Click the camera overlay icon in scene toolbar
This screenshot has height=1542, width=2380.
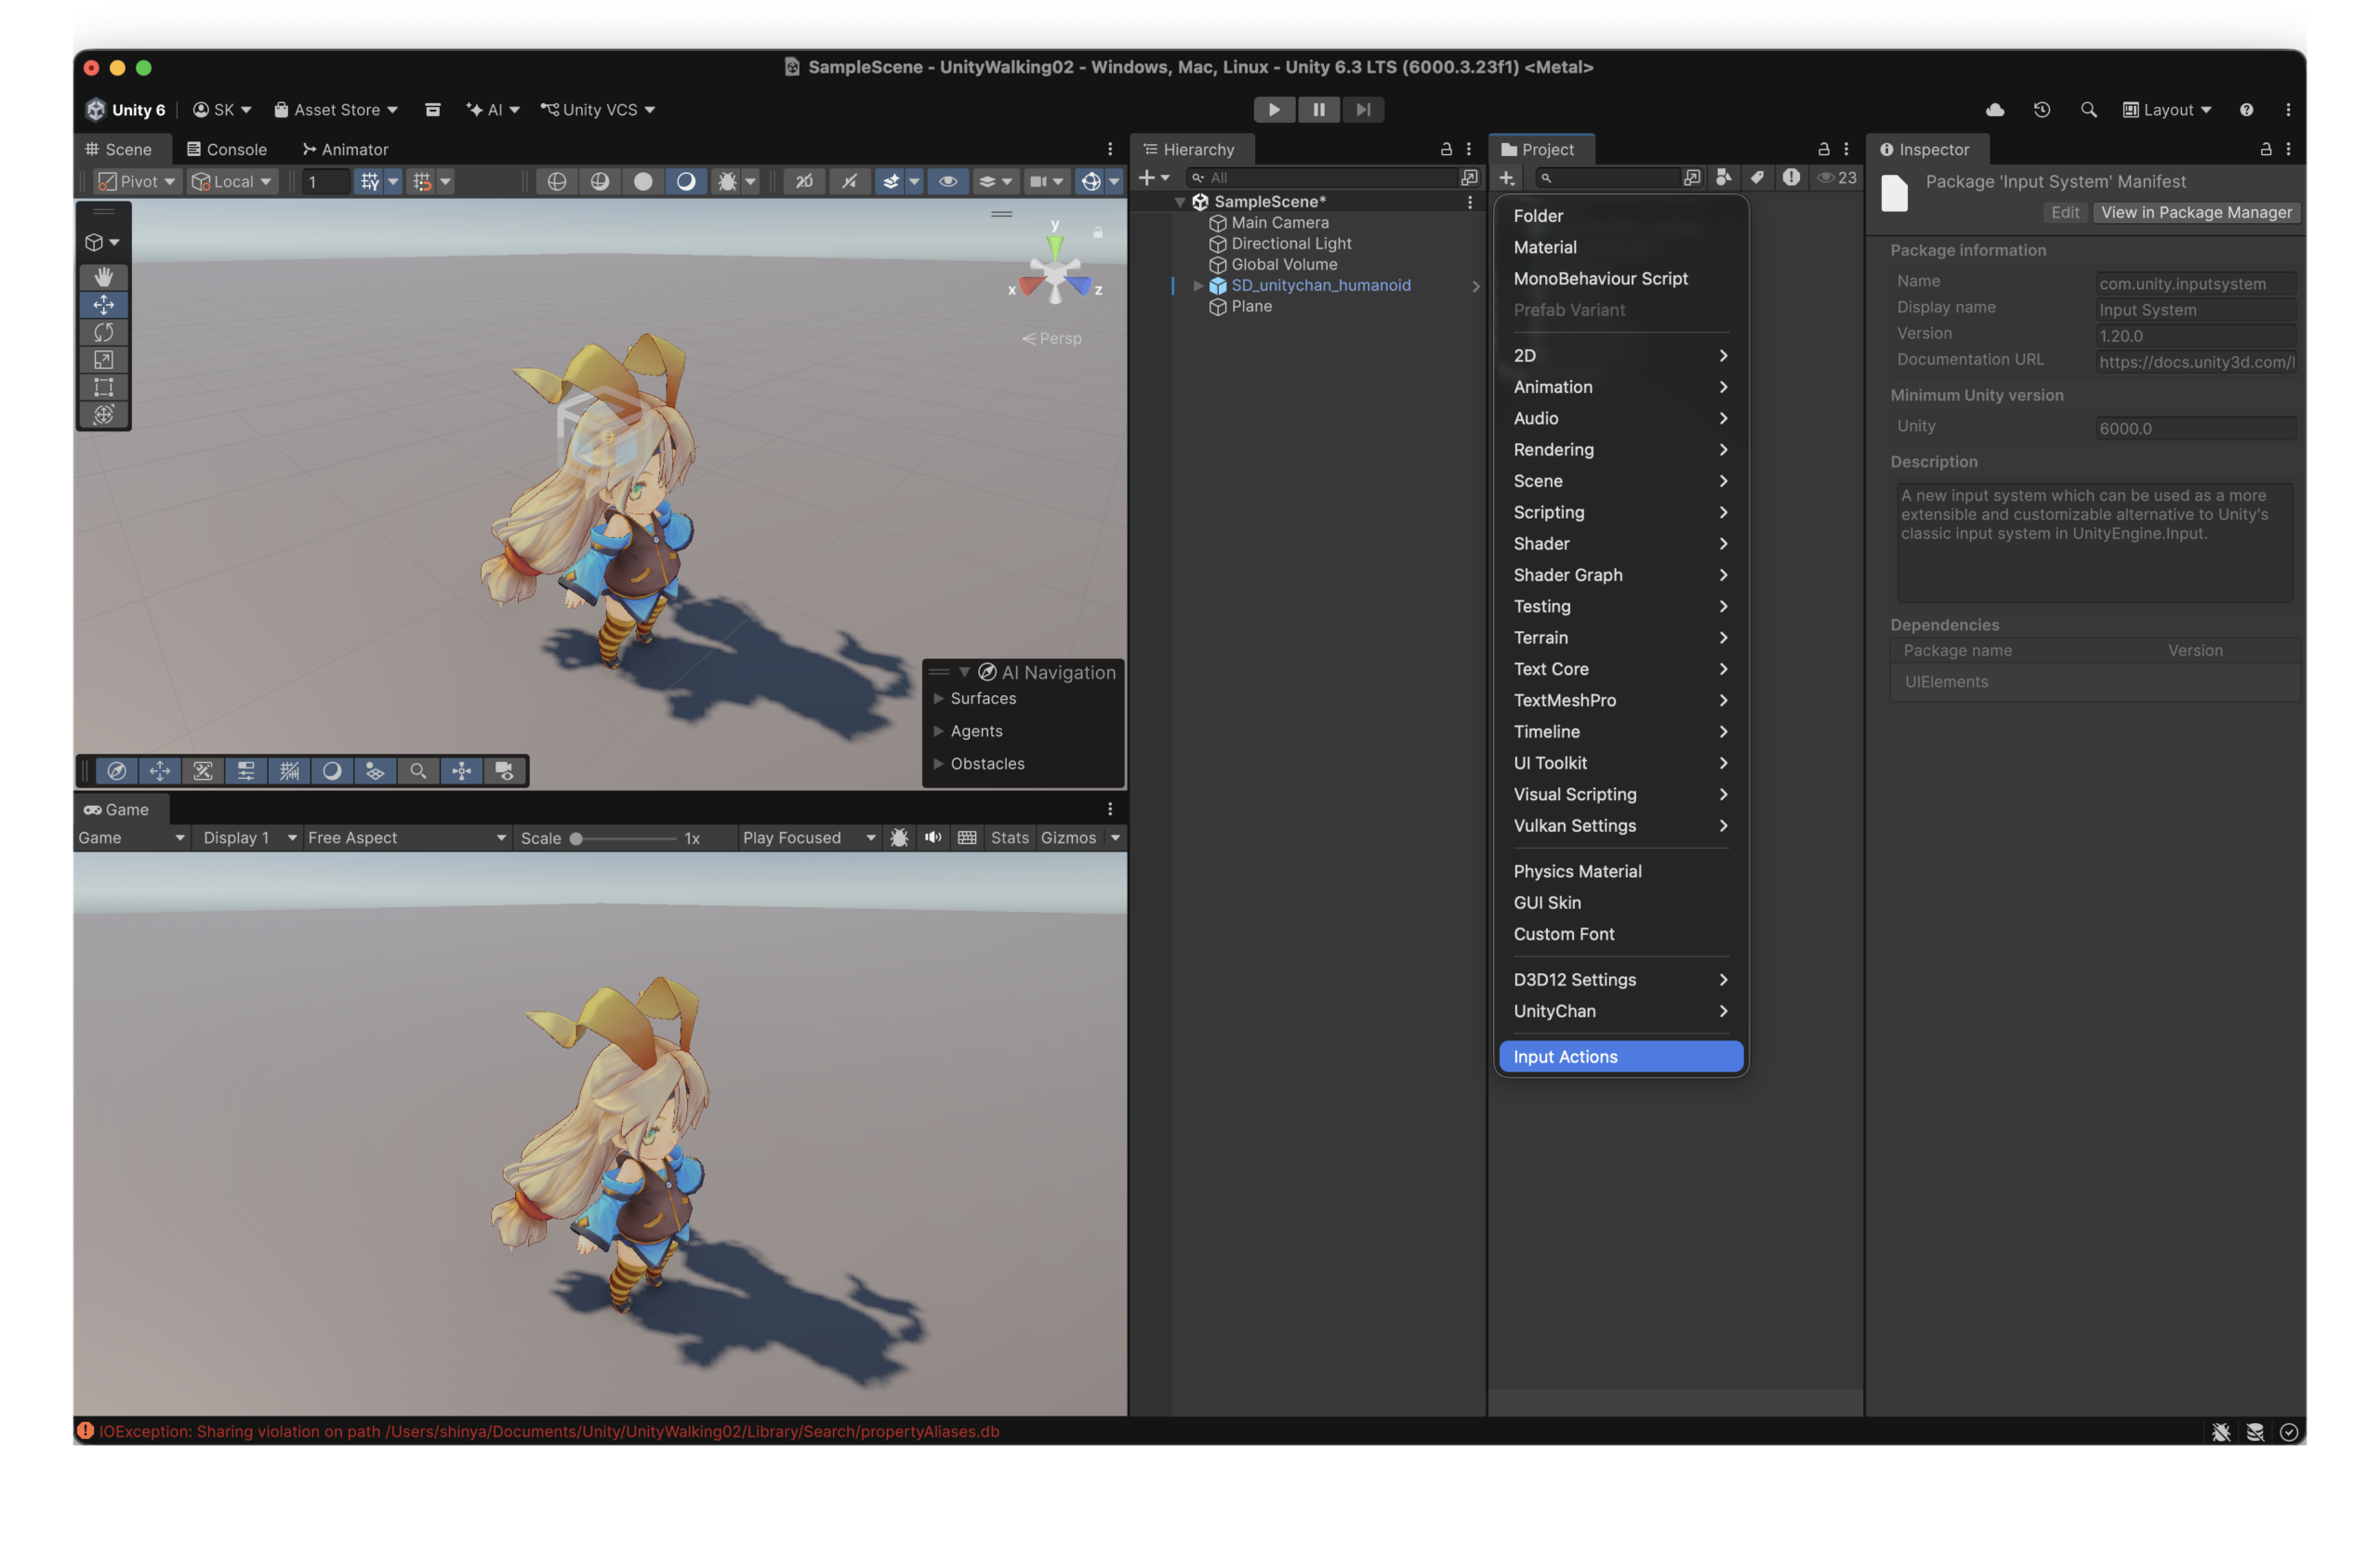click(x=505, y=771)
